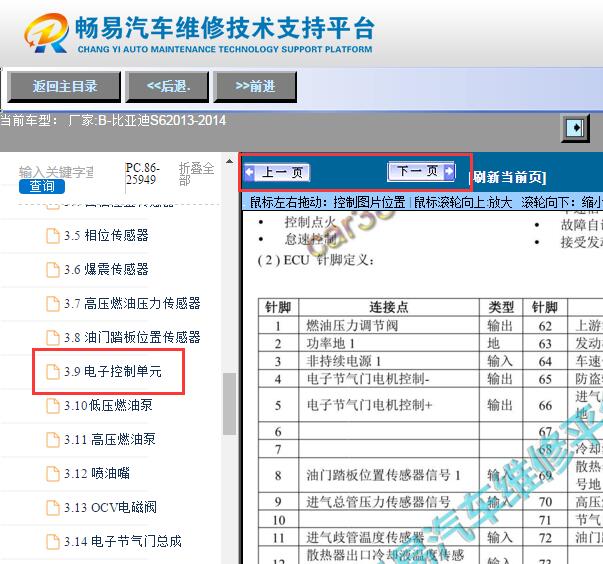This screenshot has height=564, width=603.
Task: Open 3.5 相位传感器 tree item
Action: pyautogui.click(x=106, y=235)
